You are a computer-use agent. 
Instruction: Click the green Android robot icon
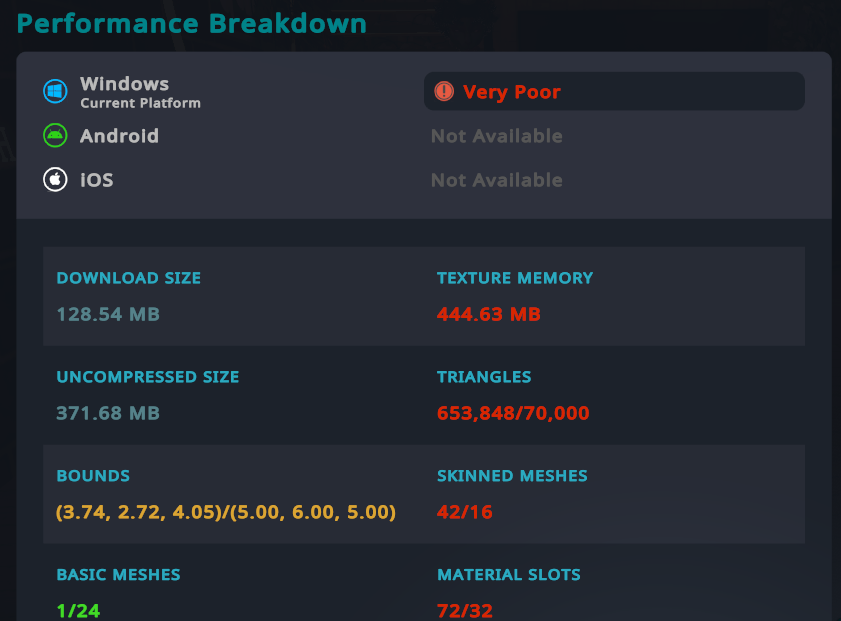tap(55, 135)
